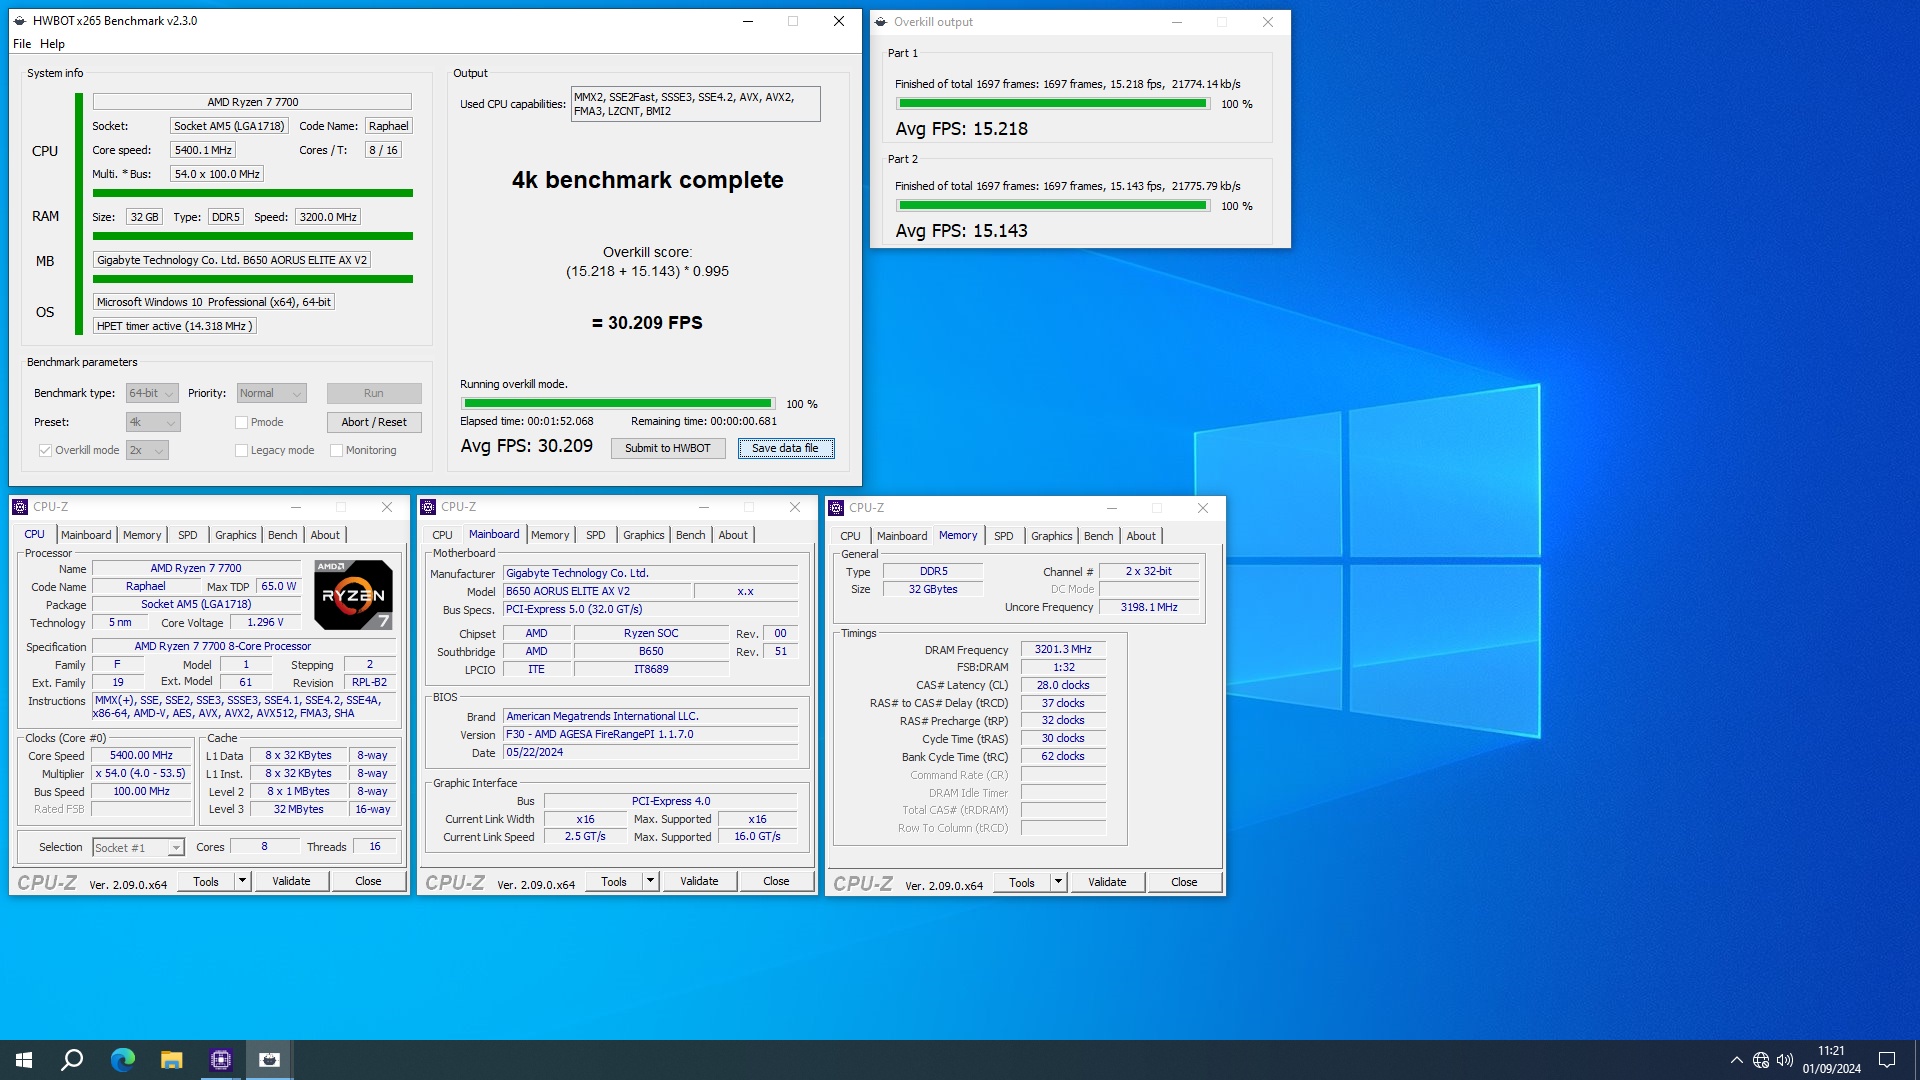Viewport: 1920px width, 1080px height.
Task: Open About tab in the Memory CPU-Z window
Action: click(1141, 536)
